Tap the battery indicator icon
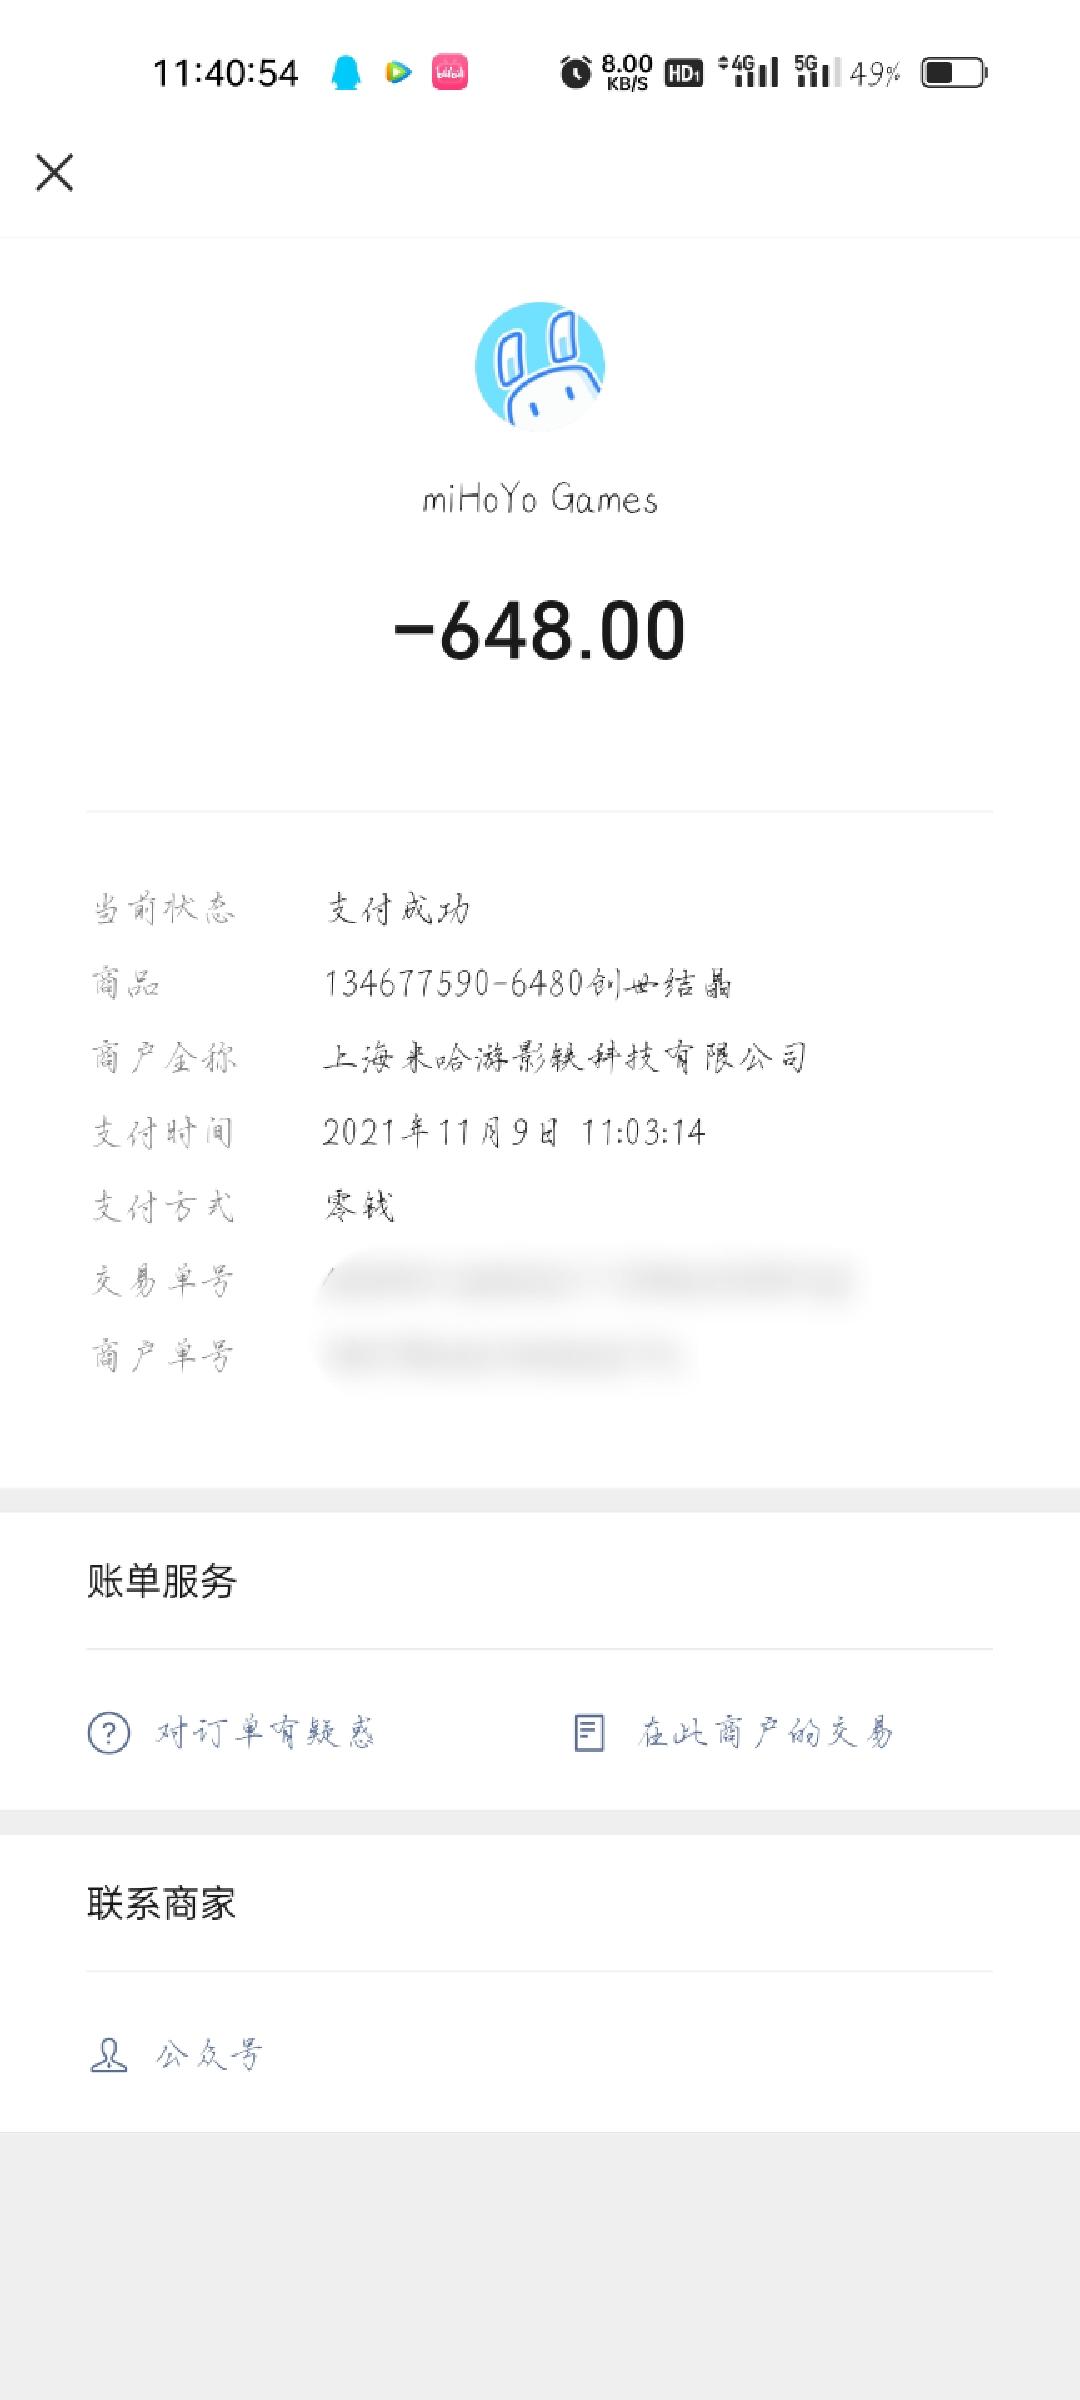 coord(955,73)
